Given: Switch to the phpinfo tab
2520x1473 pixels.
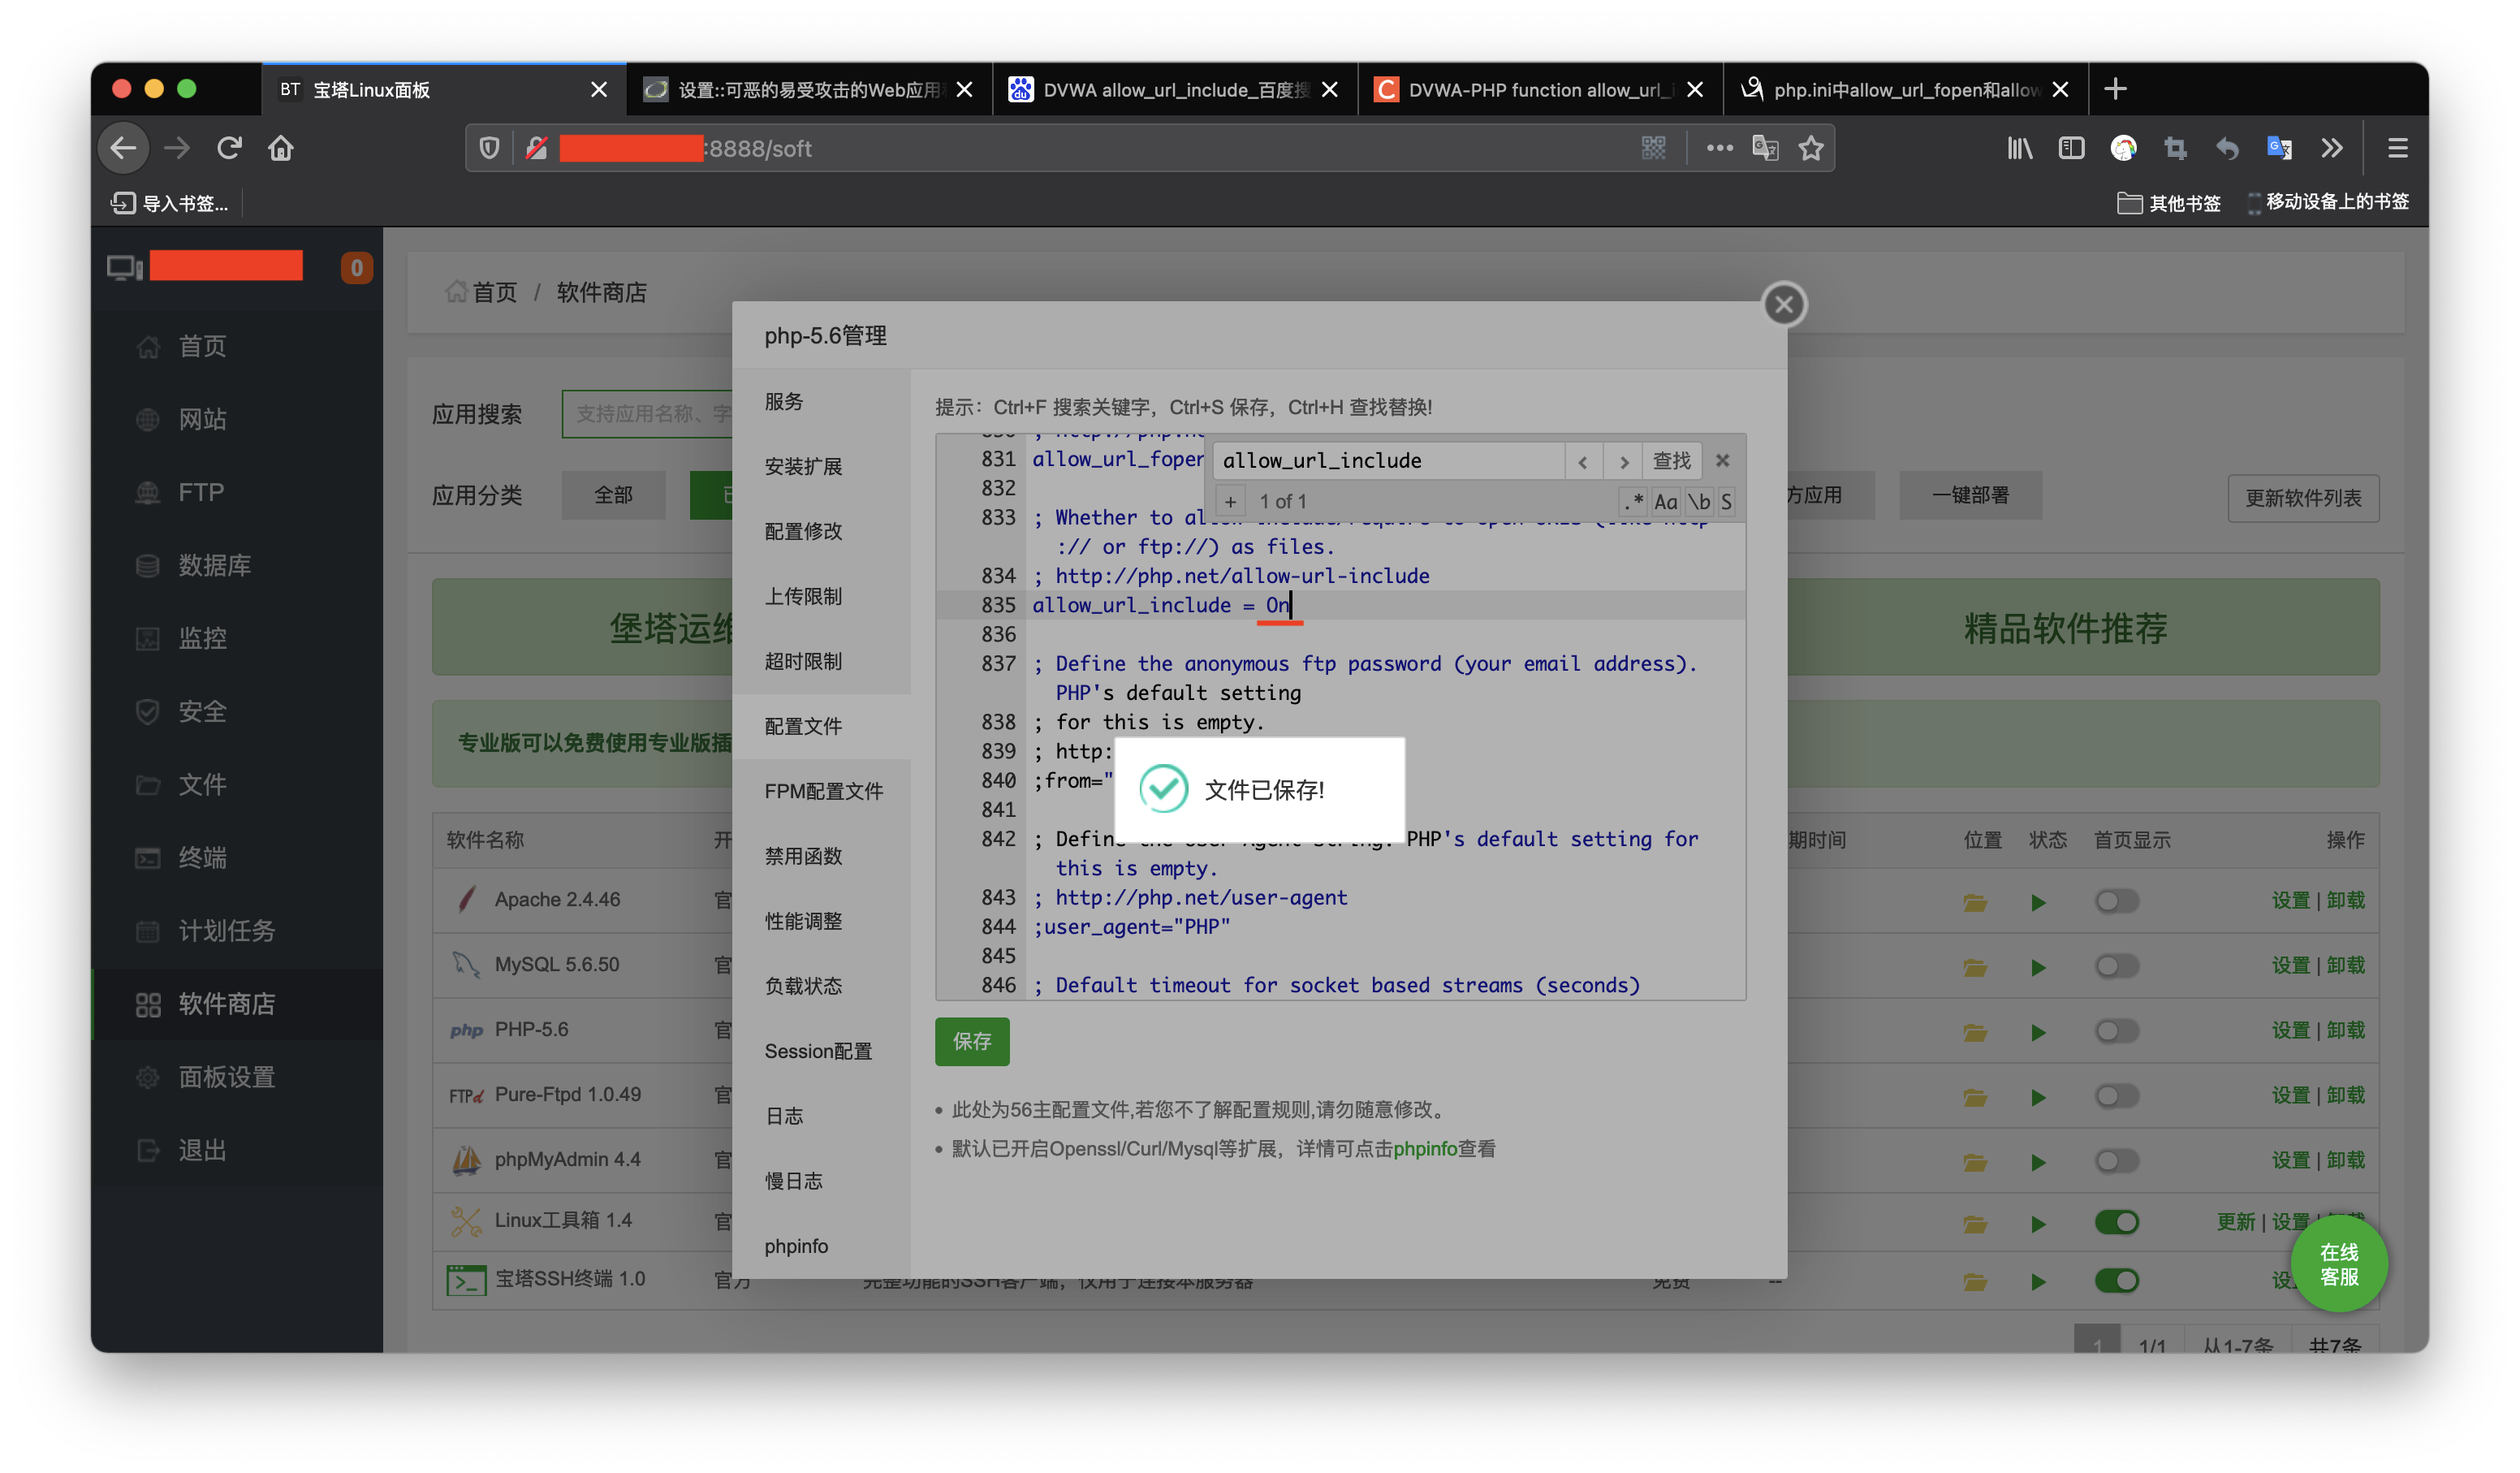Looking at the screenshot, I should pos(796,1246).
